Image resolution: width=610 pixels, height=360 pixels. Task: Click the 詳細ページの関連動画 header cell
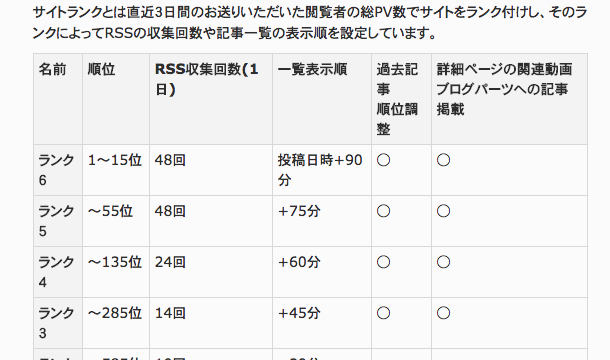509,99
